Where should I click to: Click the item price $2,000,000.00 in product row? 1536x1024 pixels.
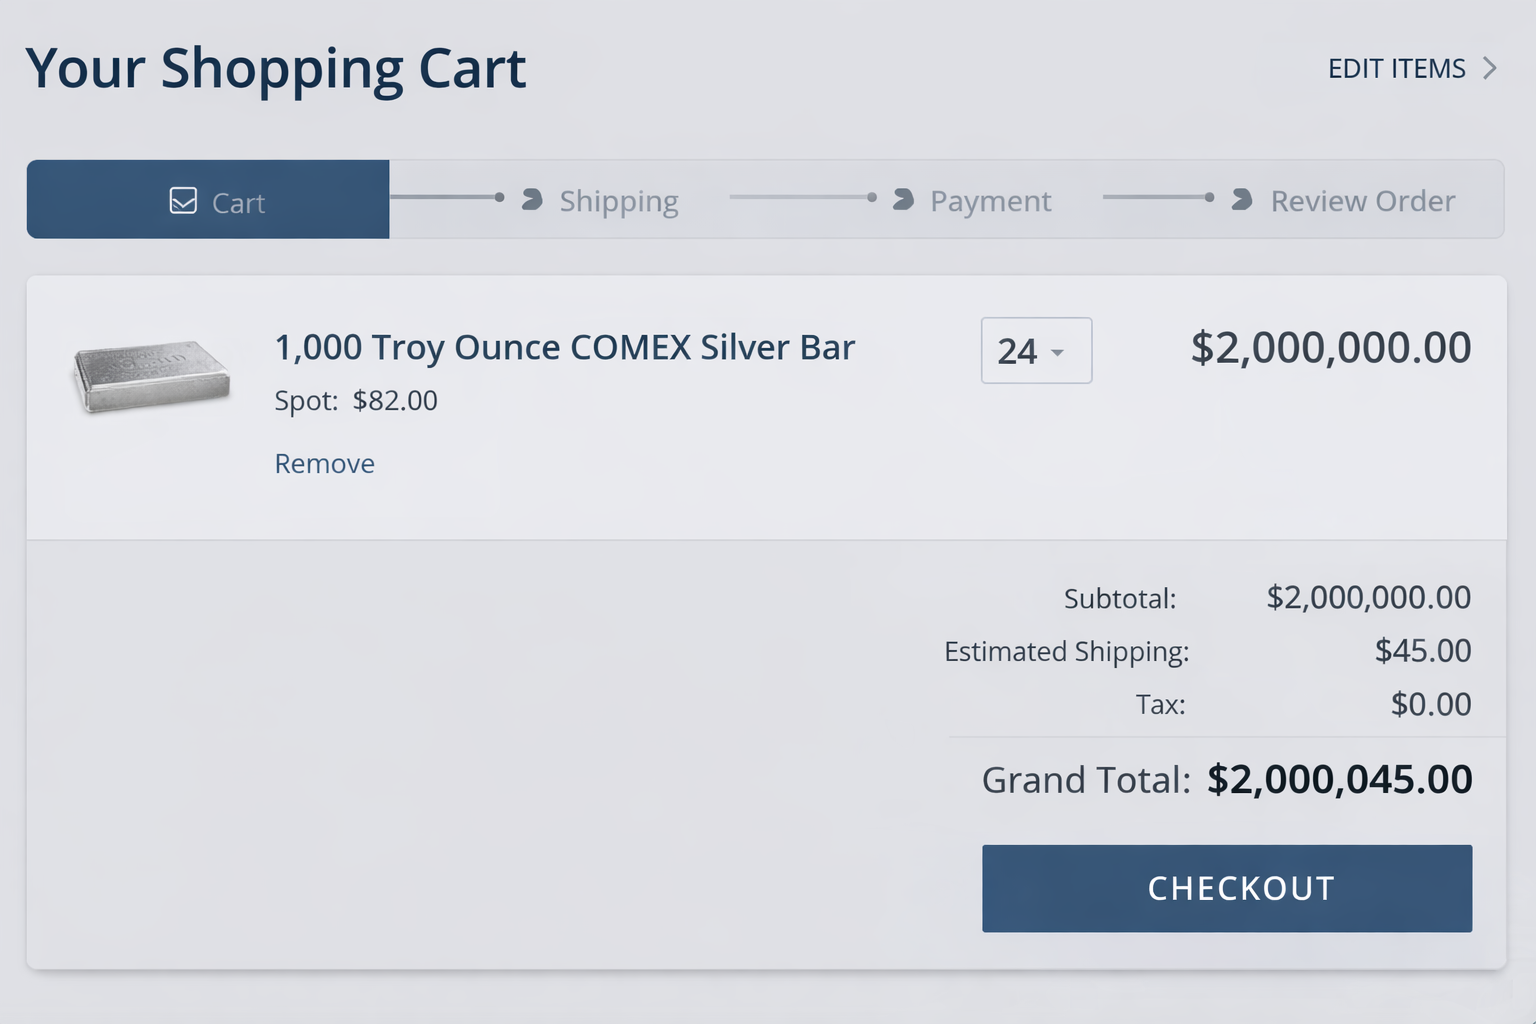[x=1330, y=348]
